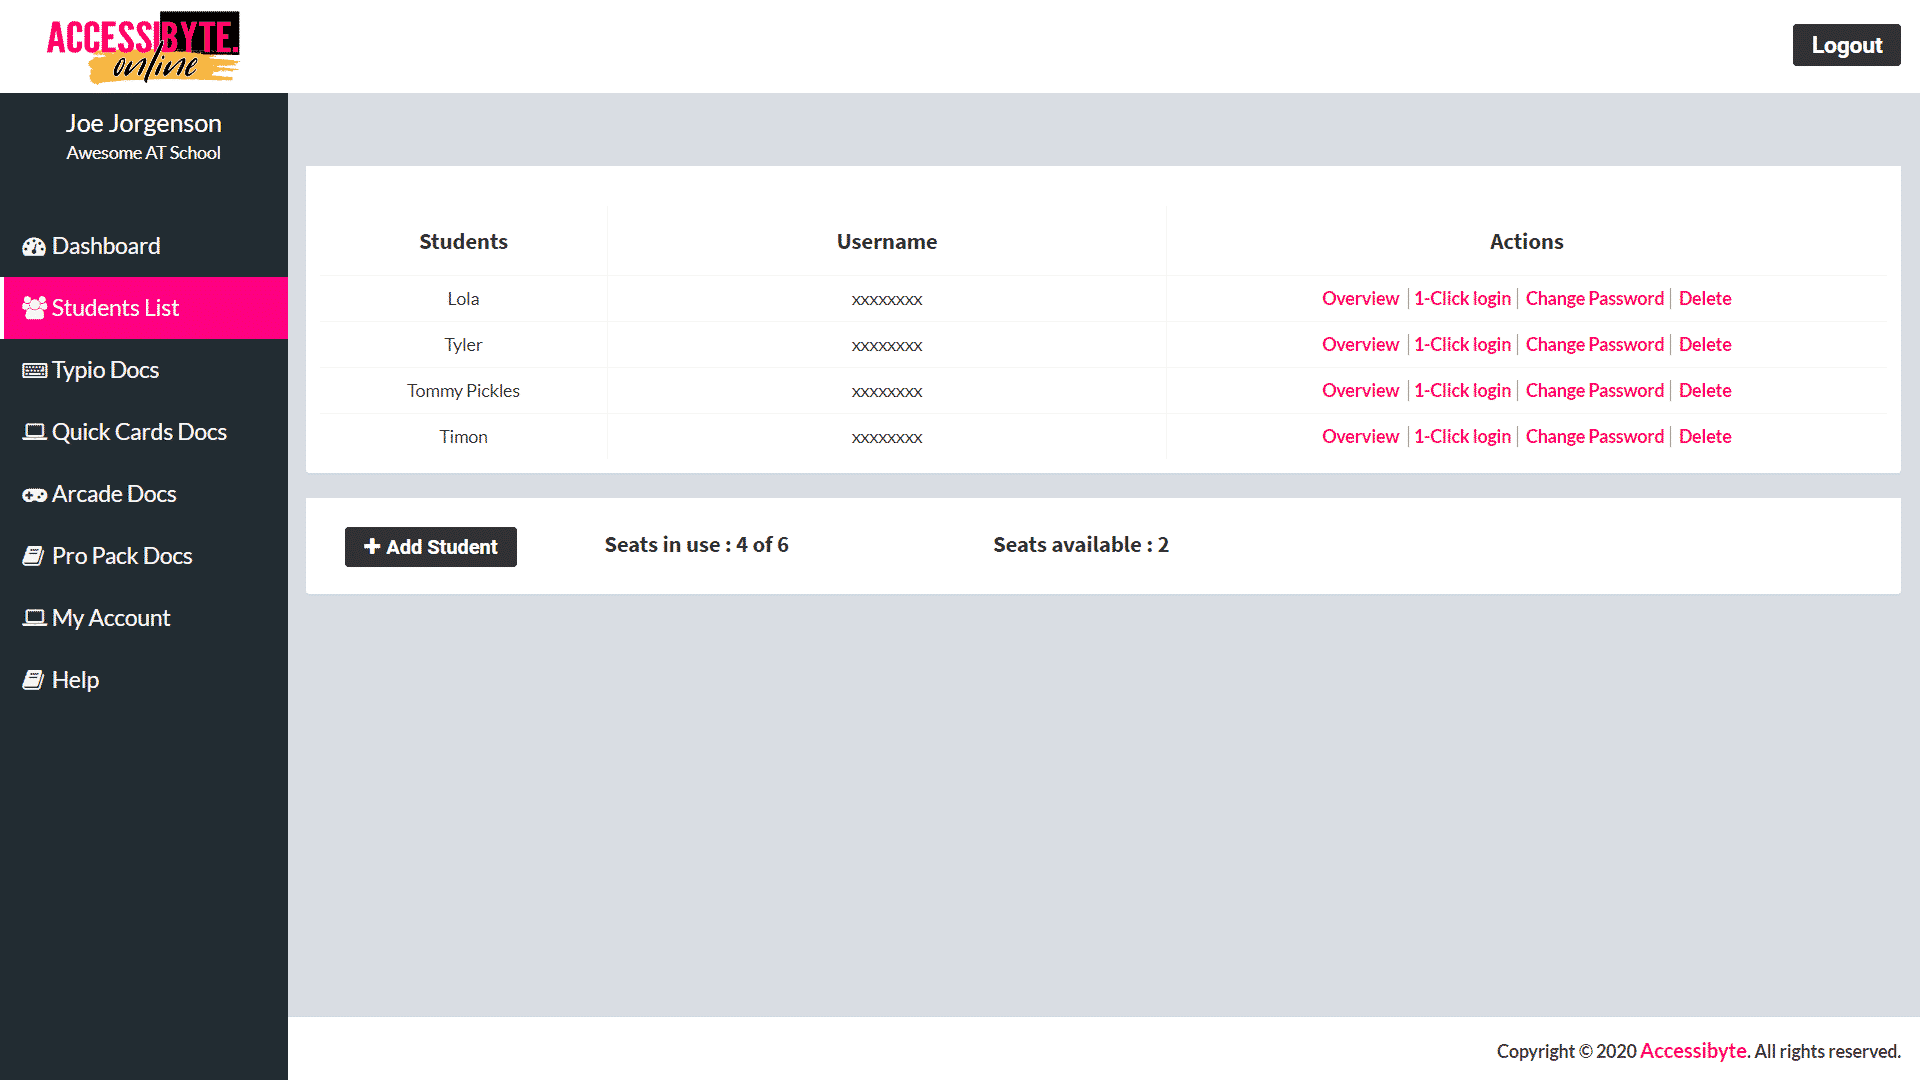
Task: Click the Add Student button
Action: coord(431,547)
